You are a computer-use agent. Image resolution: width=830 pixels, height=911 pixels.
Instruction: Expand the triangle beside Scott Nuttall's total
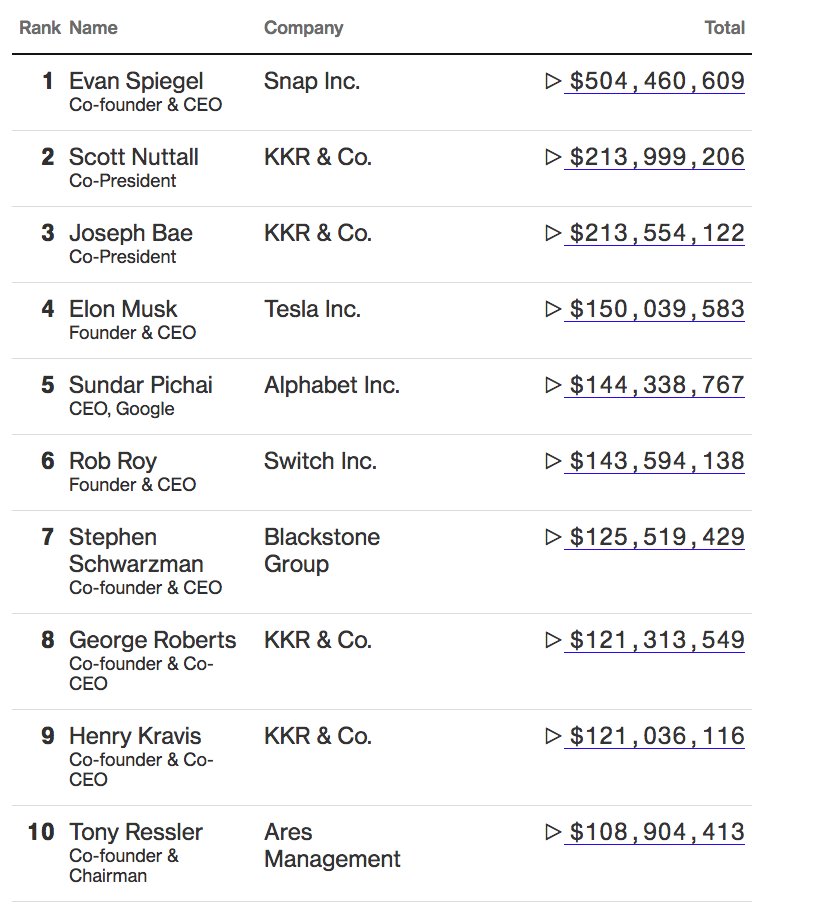coord(553,157)
